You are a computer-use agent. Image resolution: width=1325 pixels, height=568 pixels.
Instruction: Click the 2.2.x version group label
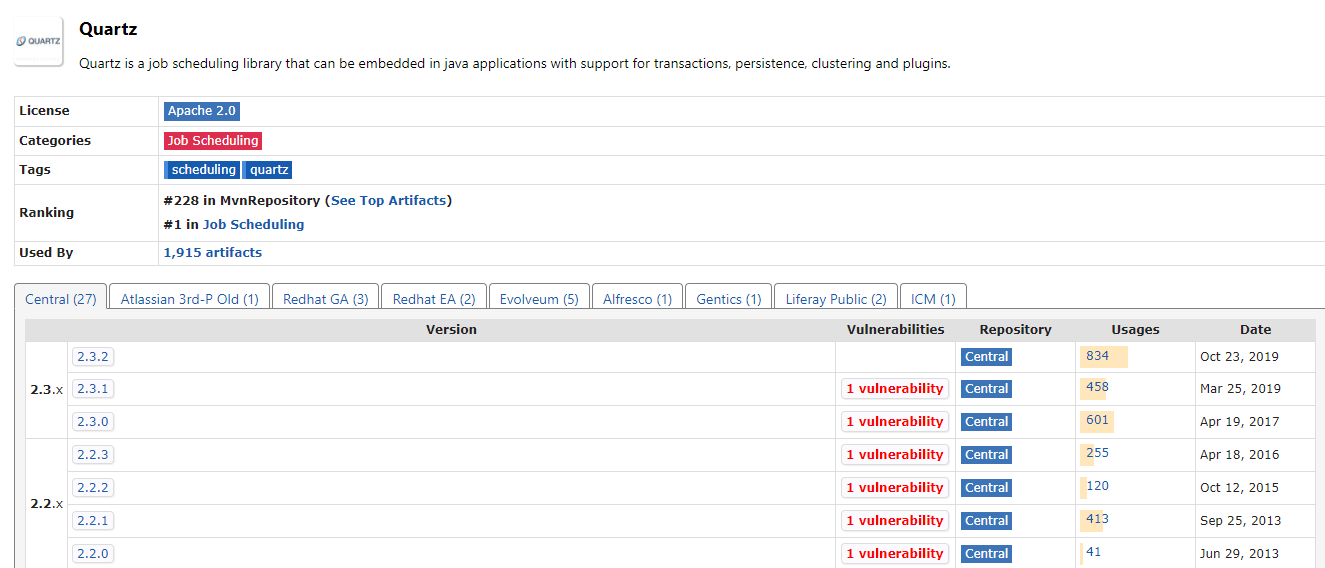coord(46,504)
